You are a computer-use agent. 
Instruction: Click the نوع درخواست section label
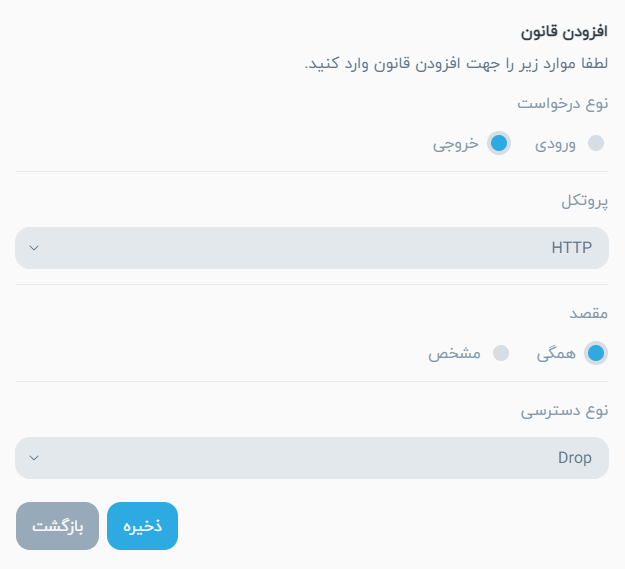563,104
